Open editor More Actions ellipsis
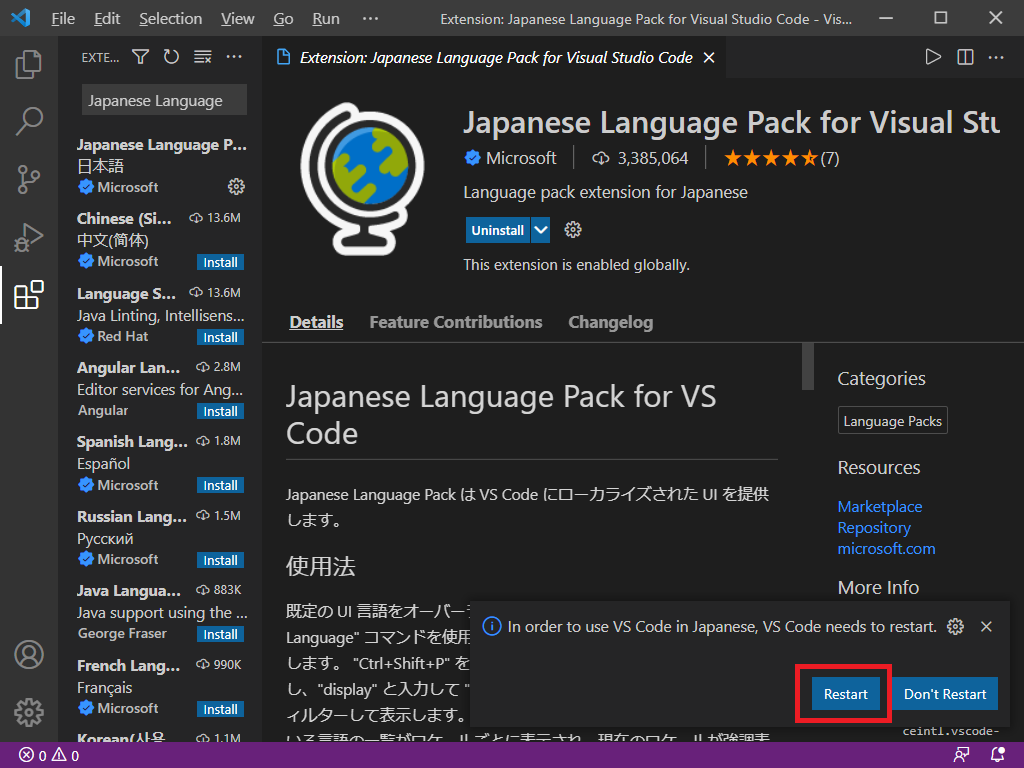The width and height of the screenshot is (1024, 768). click(996, 57)
